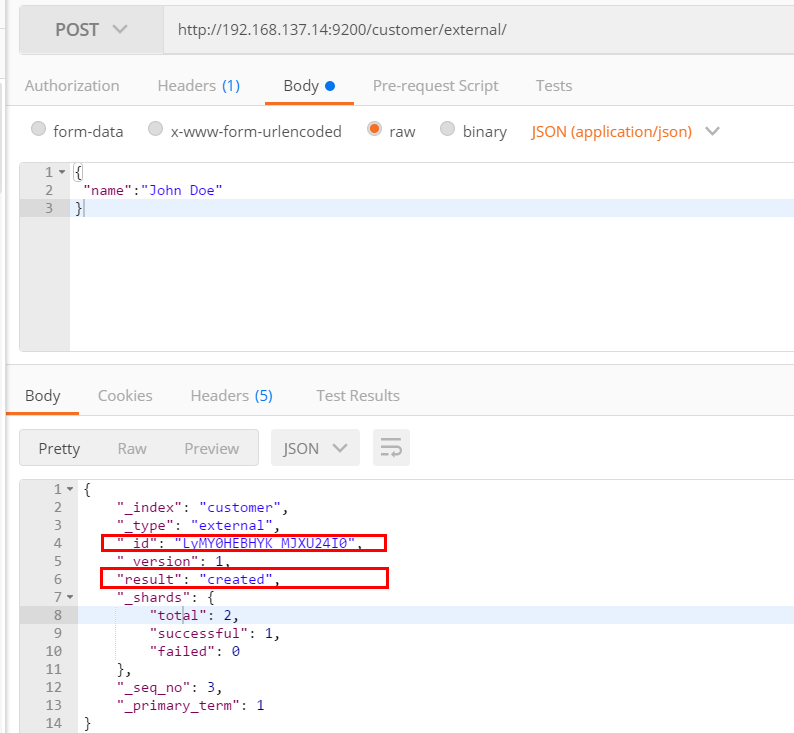Open the Tests tab

pos(554,86)
